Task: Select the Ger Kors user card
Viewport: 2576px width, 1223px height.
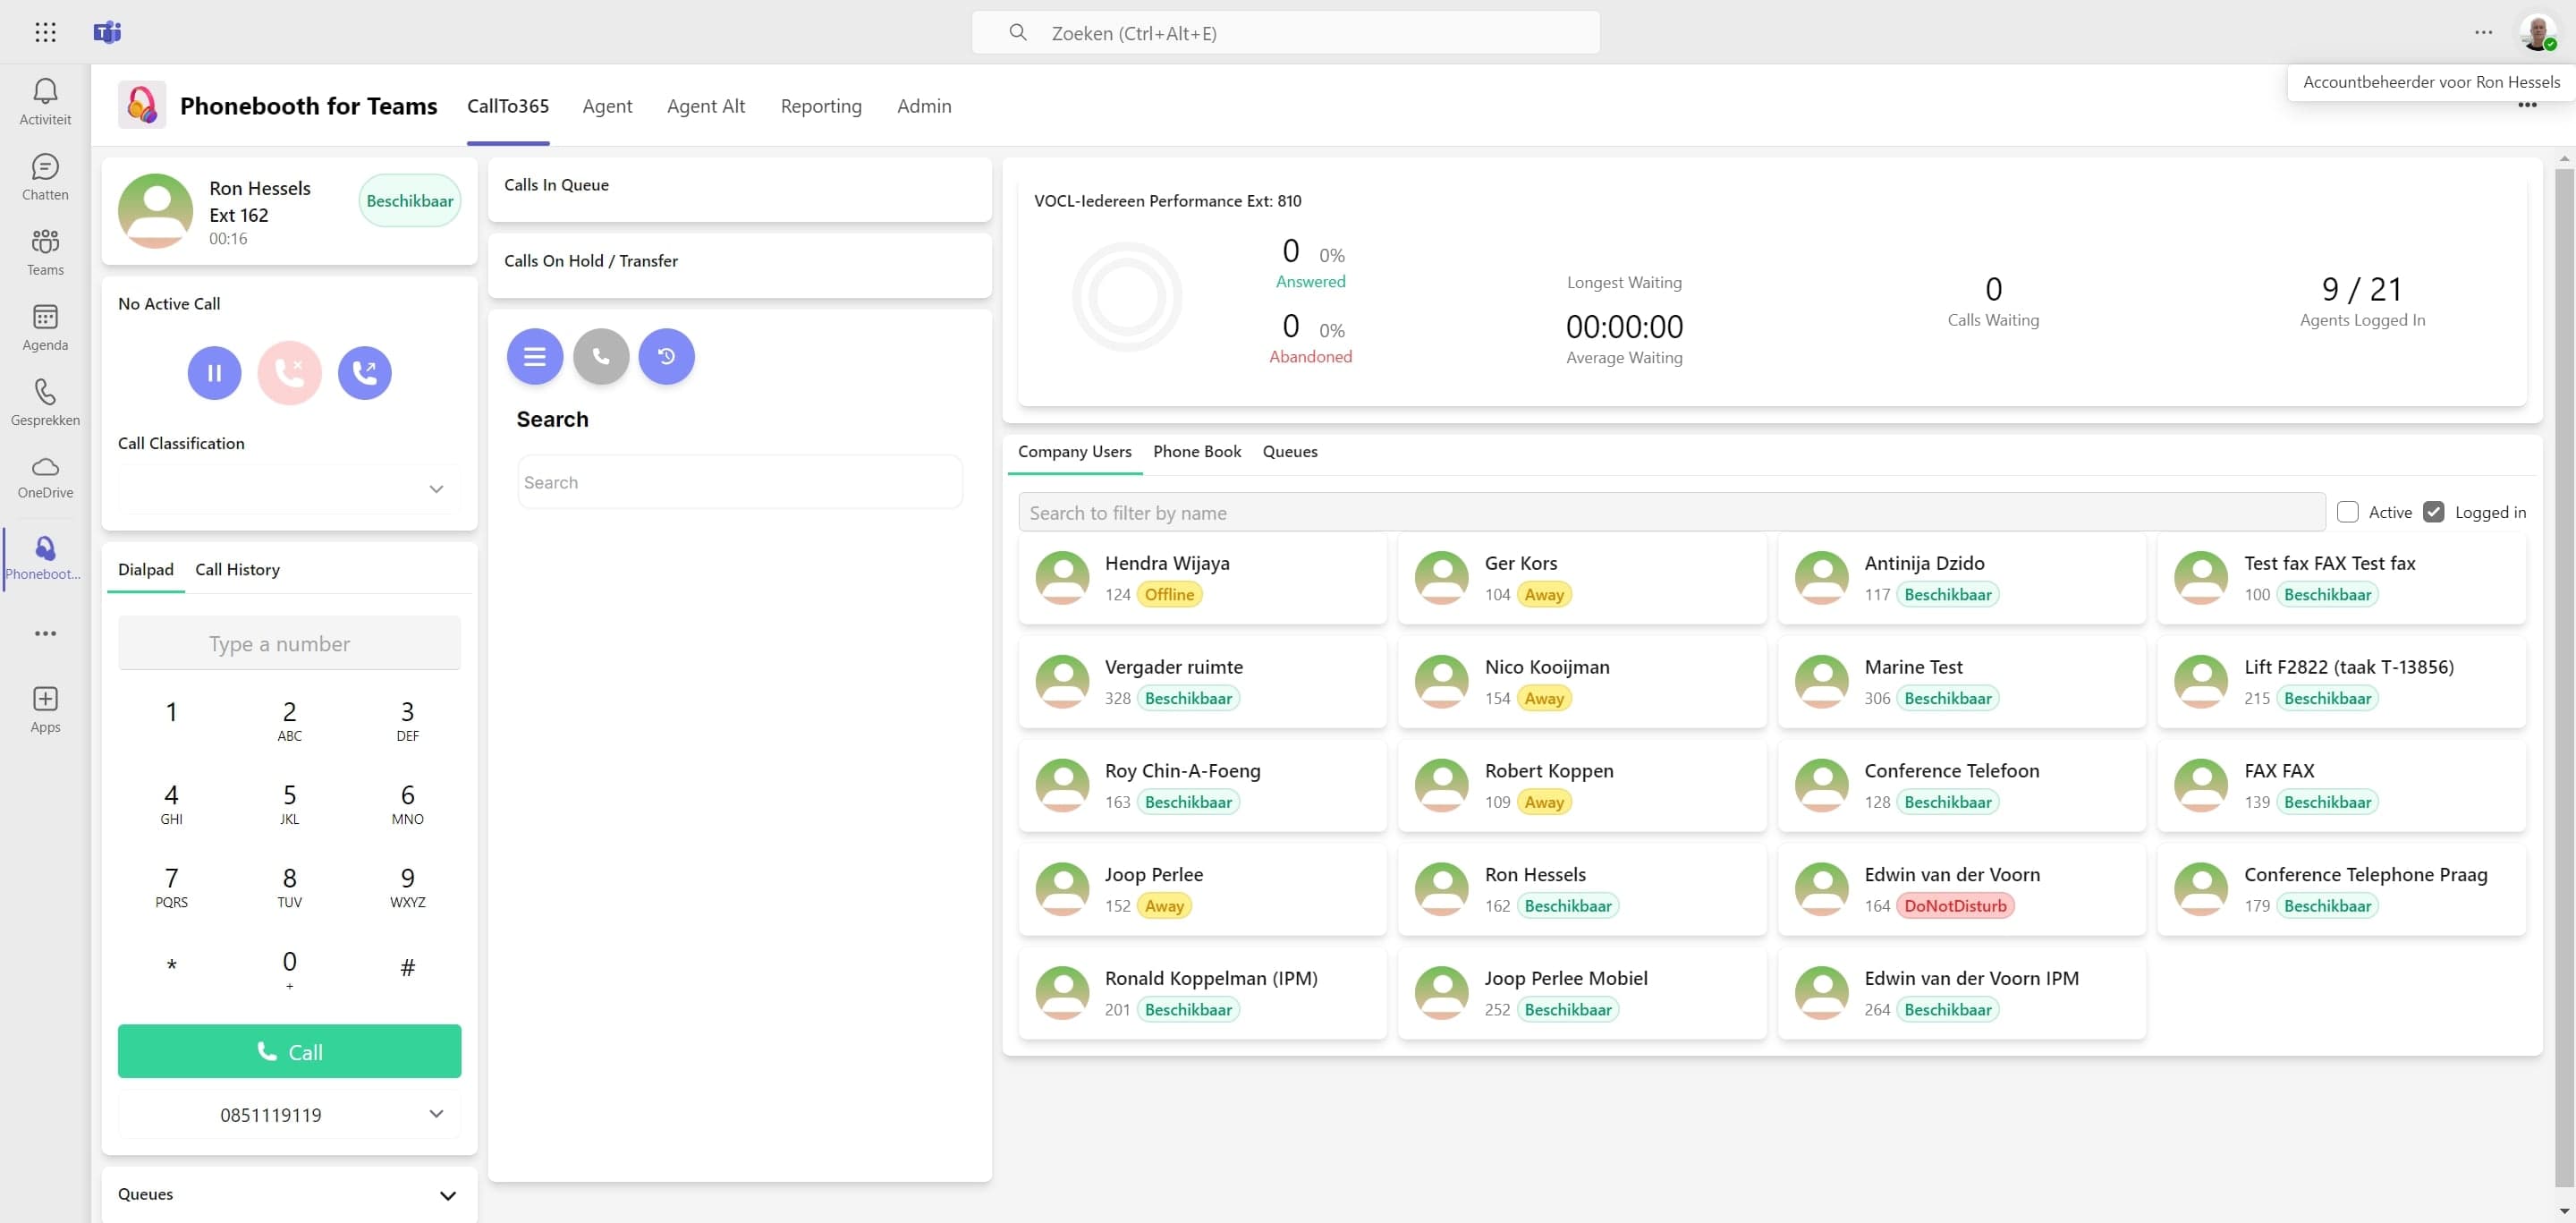Action: click(x=1582, y=578)
